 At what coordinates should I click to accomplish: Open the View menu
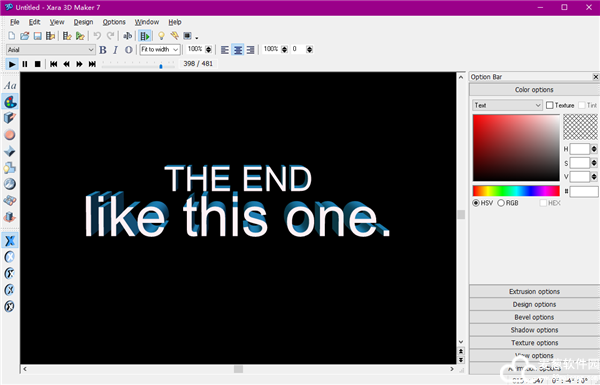point(57,22)
